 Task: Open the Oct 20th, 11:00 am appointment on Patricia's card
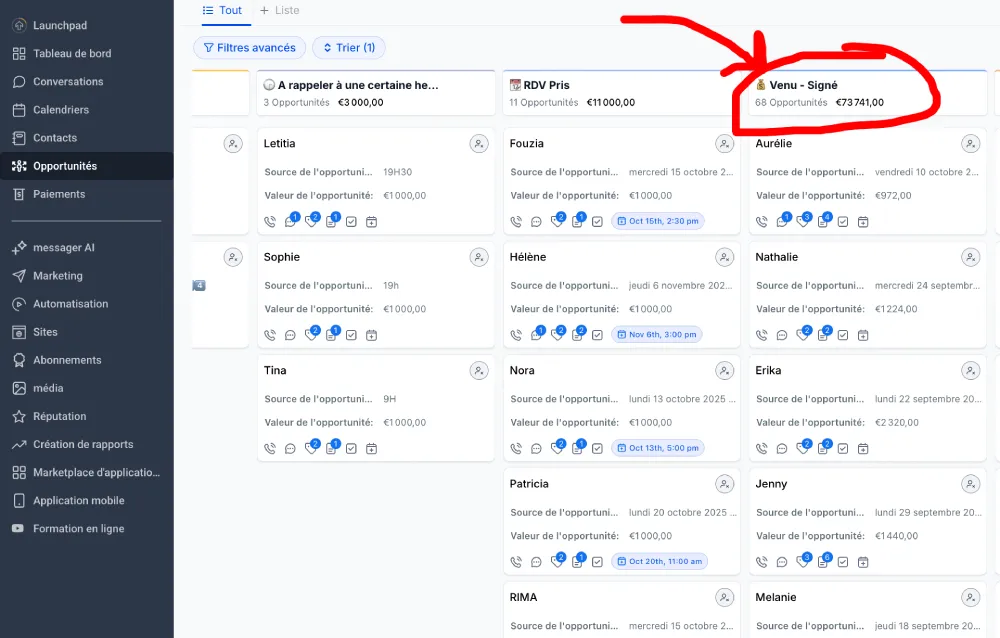pyautogui.click(x=659, y=561)
